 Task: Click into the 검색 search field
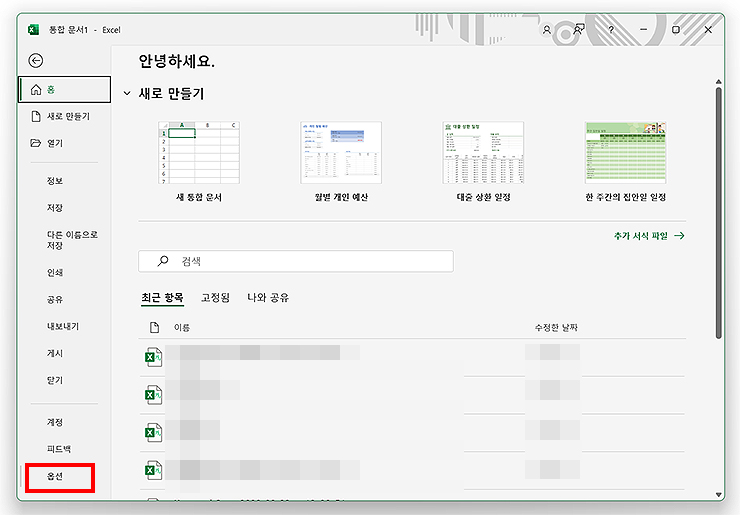[296, 261]
